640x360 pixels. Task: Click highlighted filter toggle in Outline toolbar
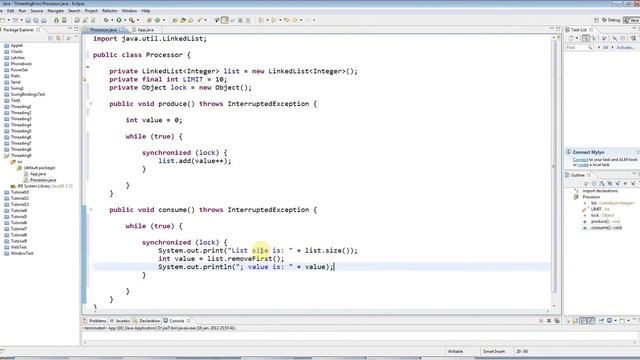(x=610, y=184)
